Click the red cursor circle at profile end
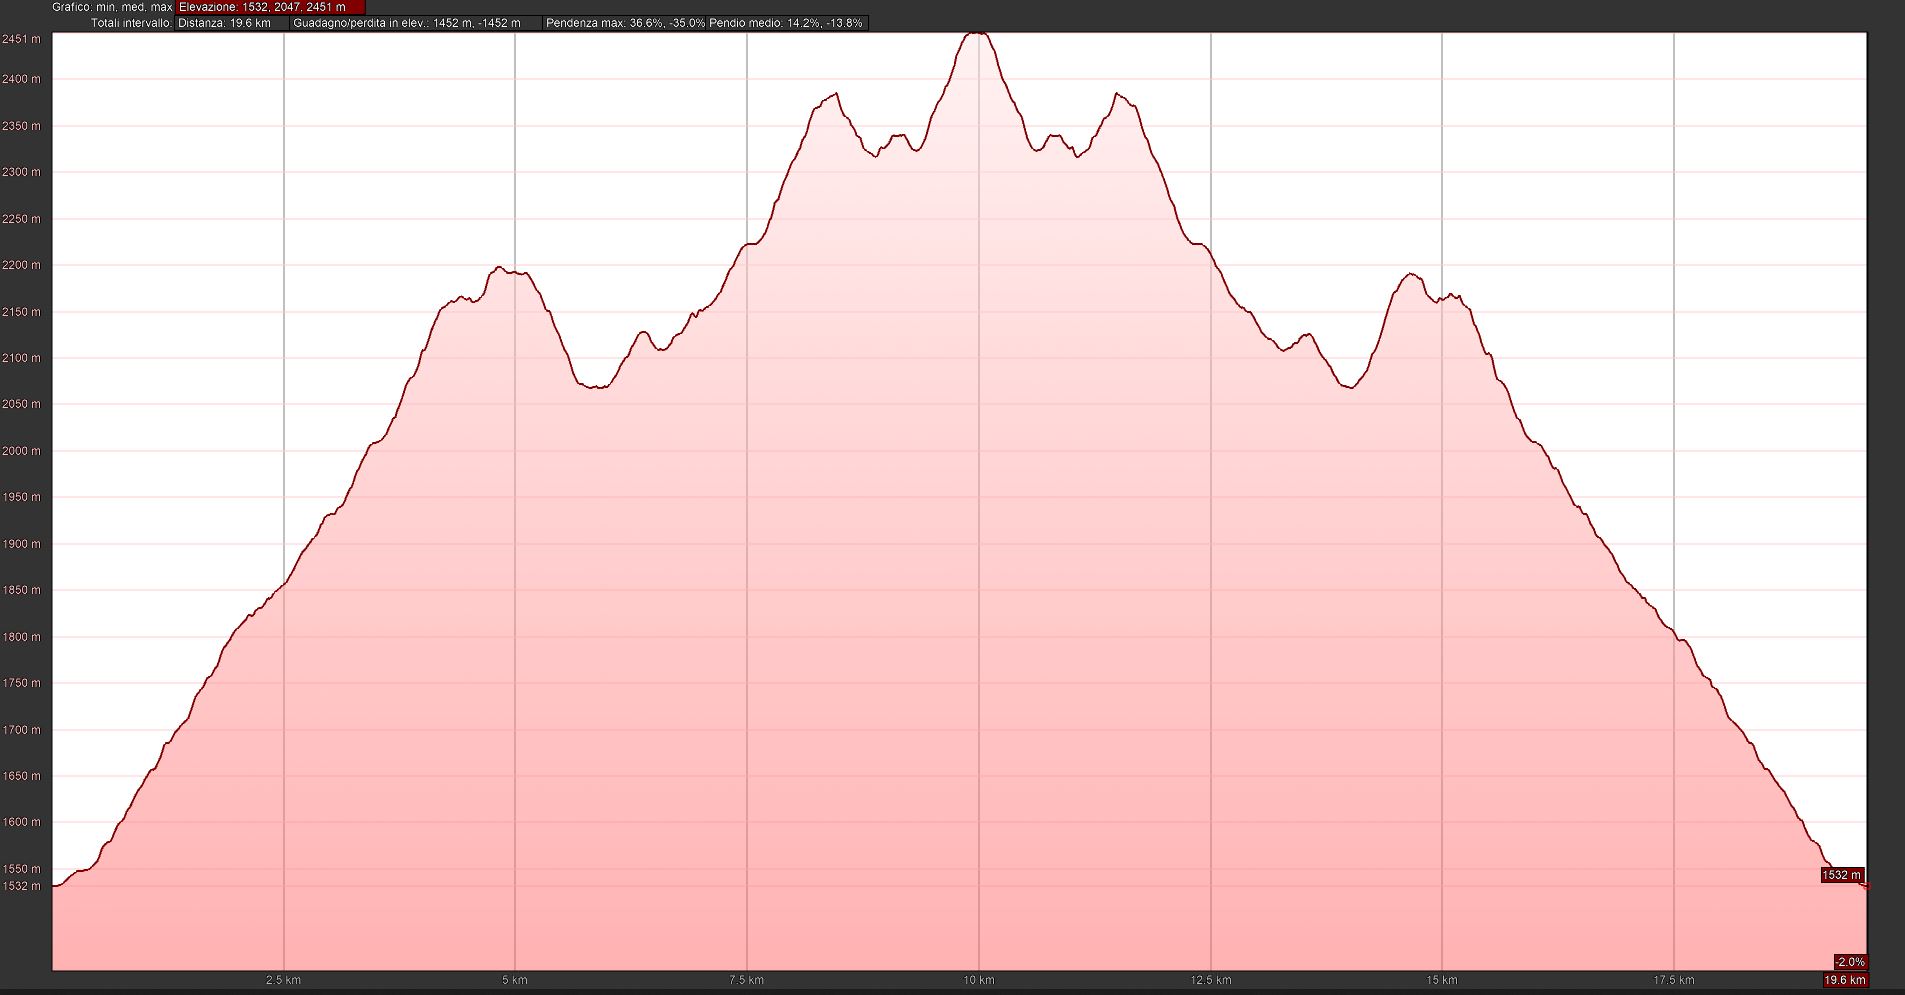The image size is (1905, 995). pyautogui.click(x=1865, y=886)
